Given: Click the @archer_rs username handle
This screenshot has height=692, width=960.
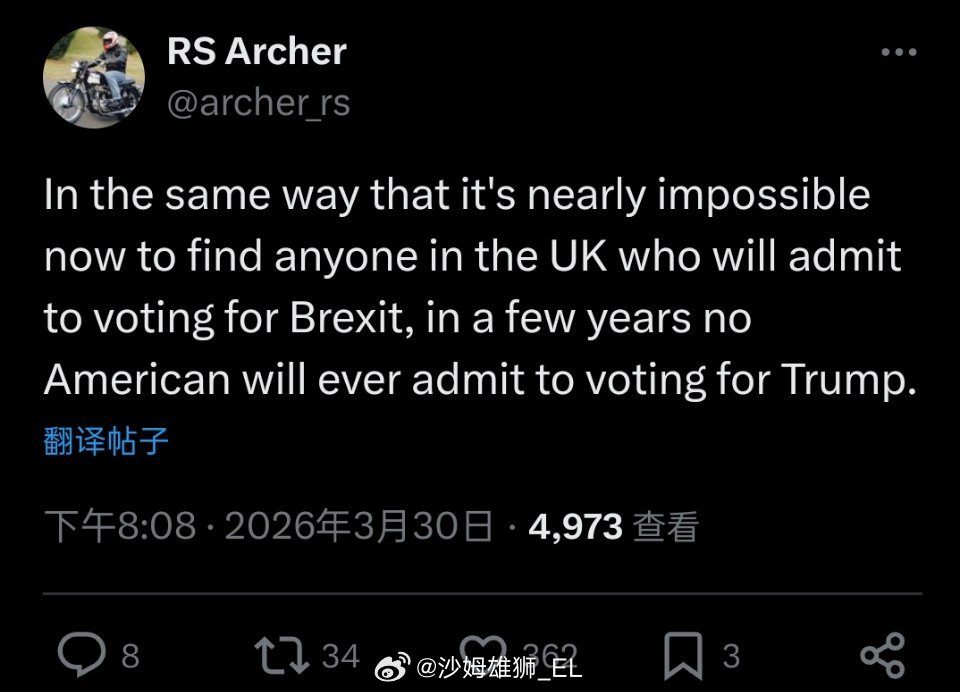Looking at the screenshot, I should [x=258, y=102].
